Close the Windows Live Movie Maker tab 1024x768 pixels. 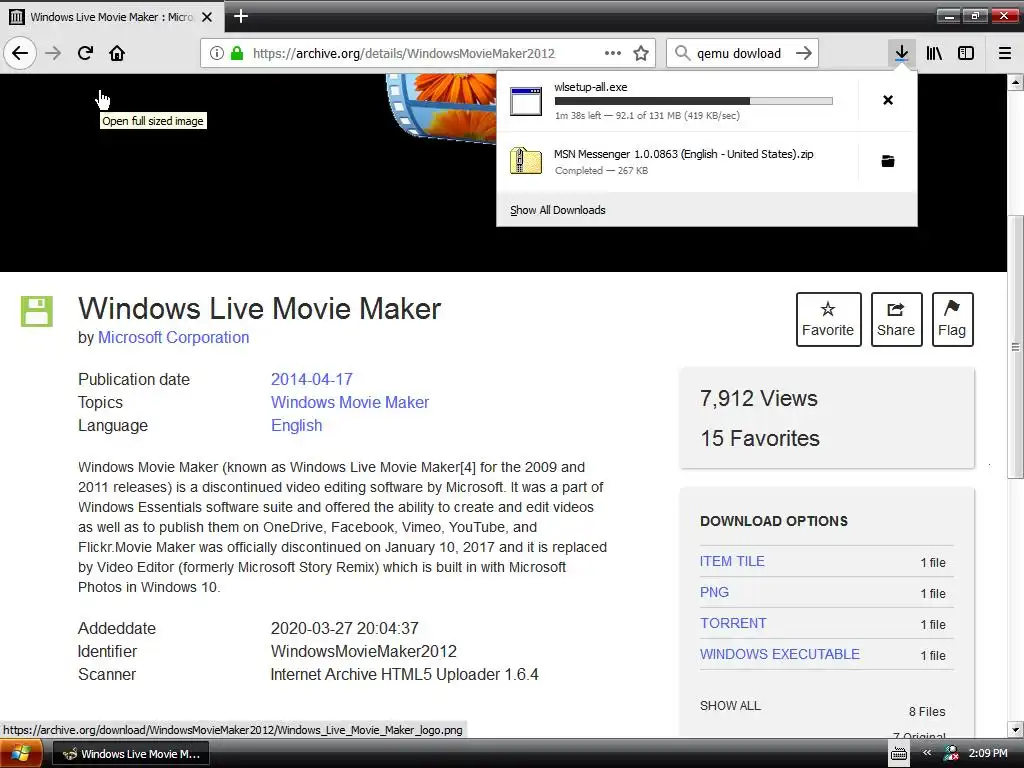207,17
